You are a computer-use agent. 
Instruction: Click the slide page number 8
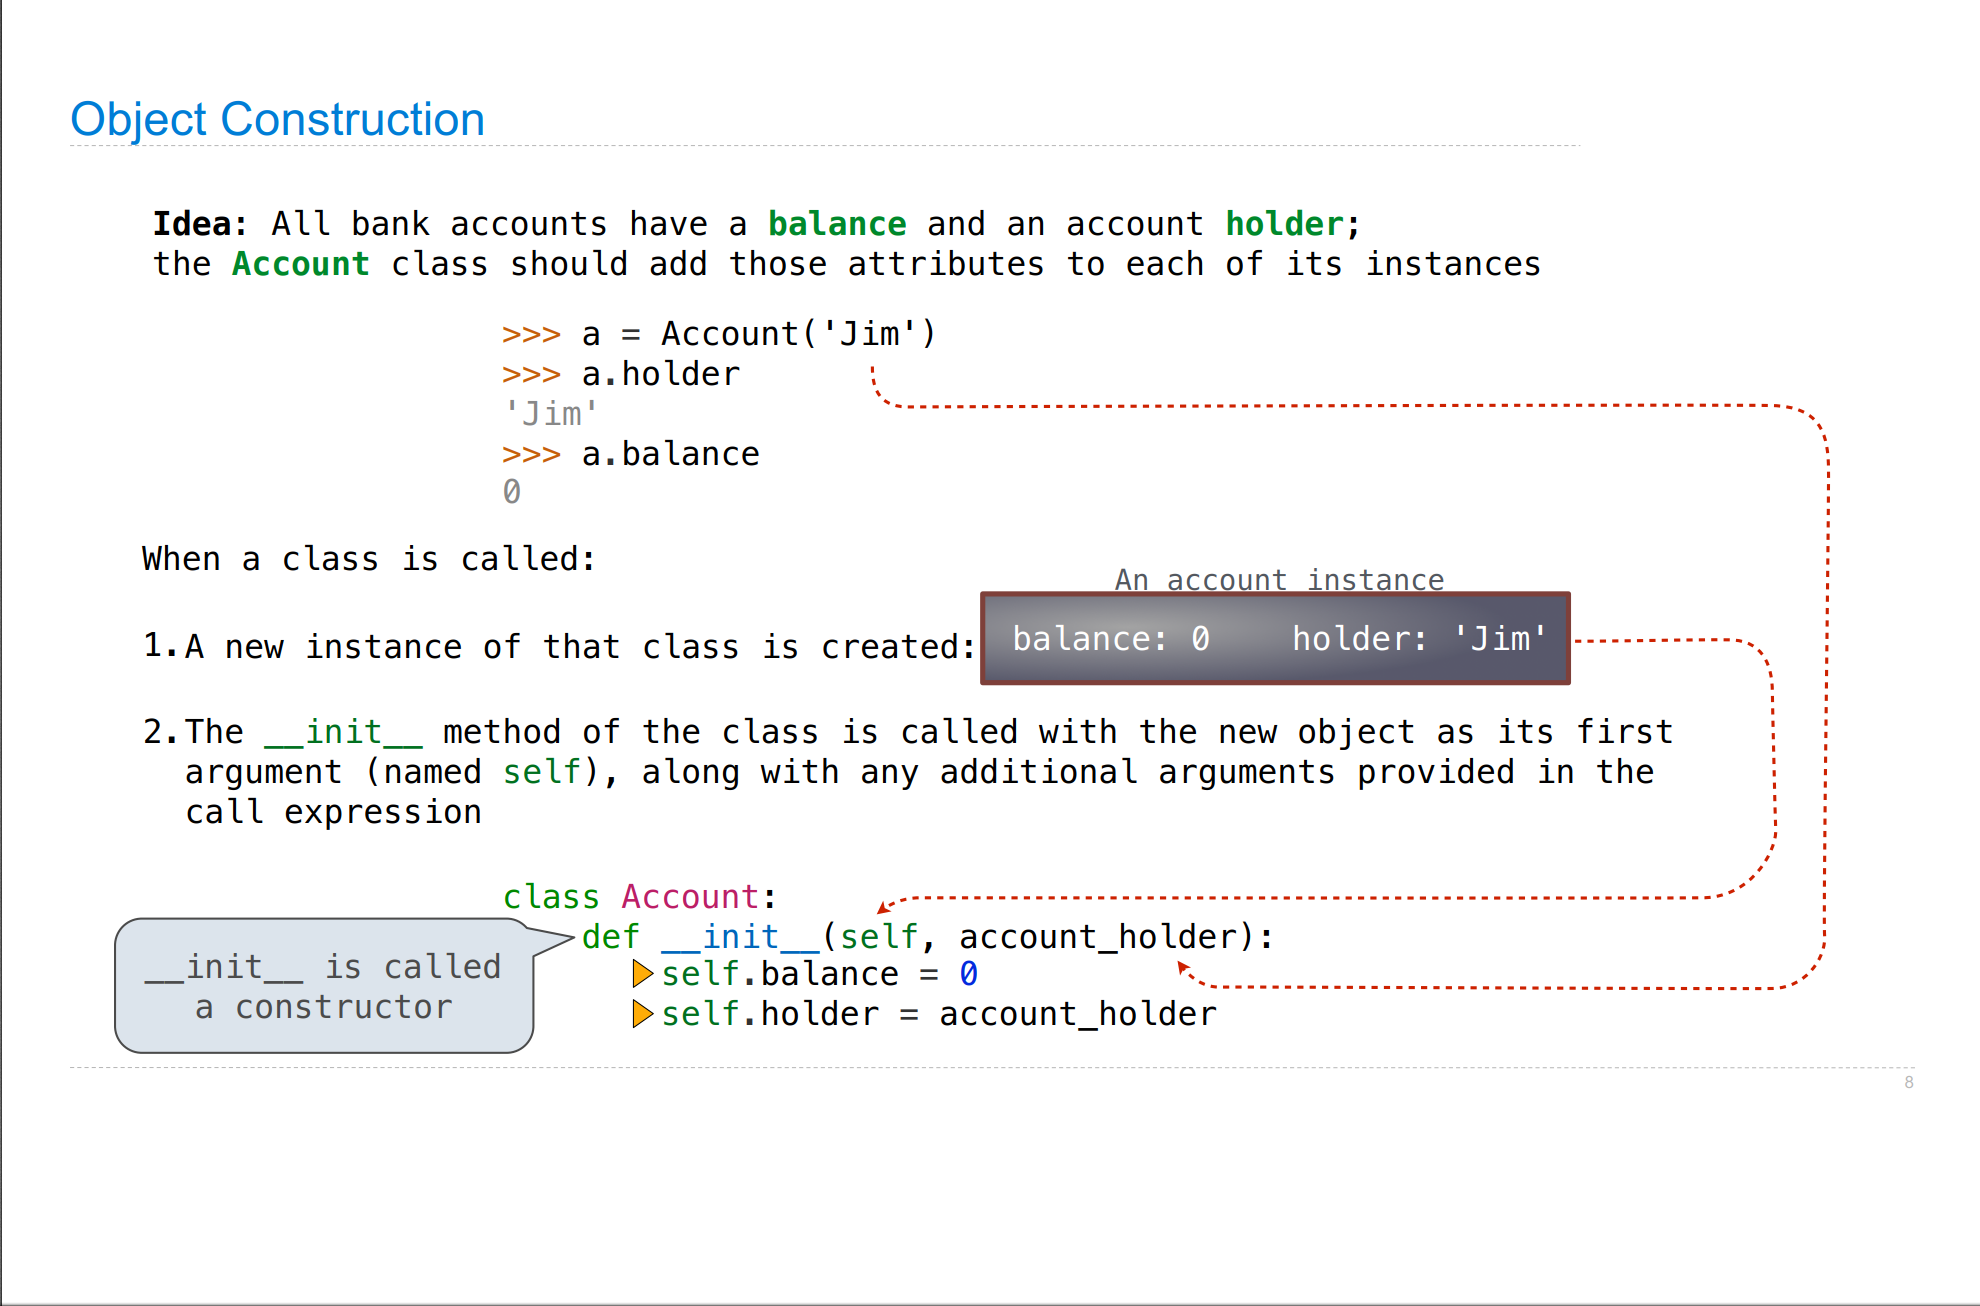click(1908, 1082)
